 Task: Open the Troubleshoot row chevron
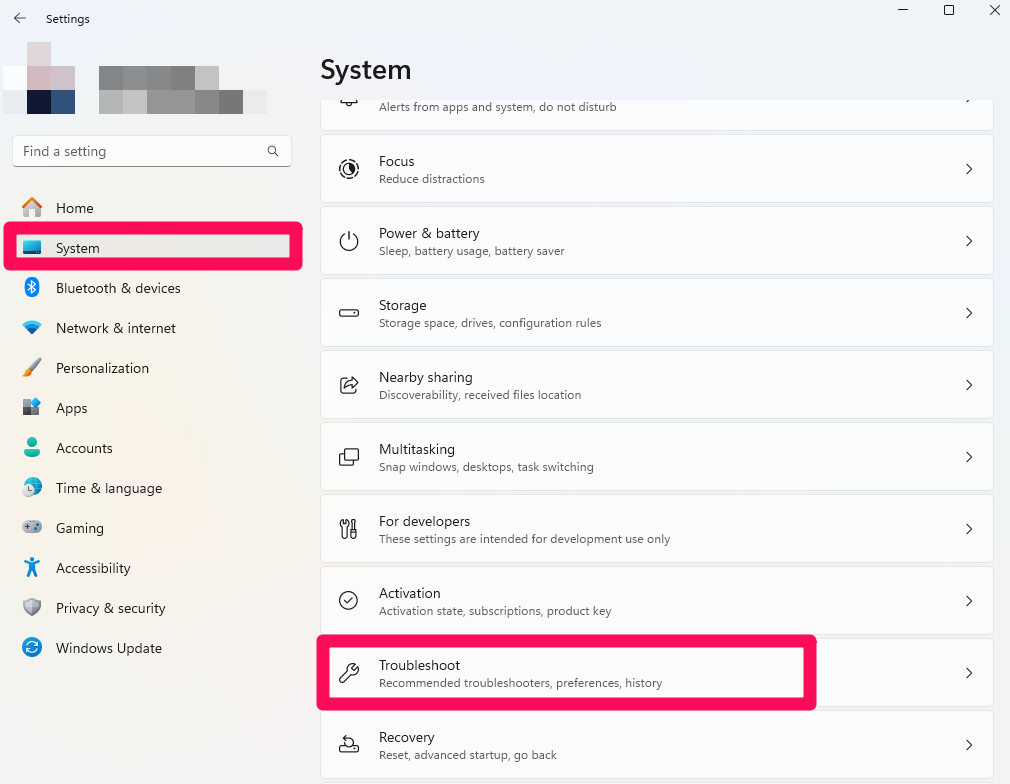pyautogui.click(x=969, y=673)
